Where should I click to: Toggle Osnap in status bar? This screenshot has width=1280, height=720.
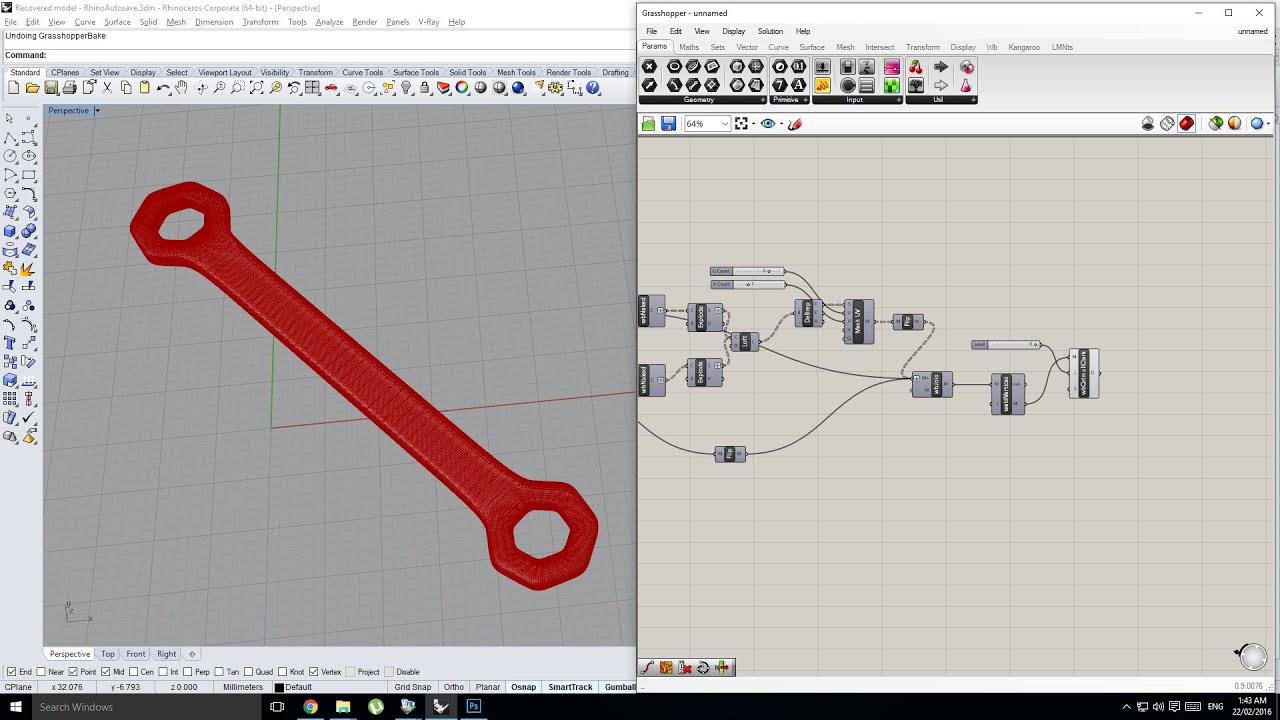click(x=523, y=687)
